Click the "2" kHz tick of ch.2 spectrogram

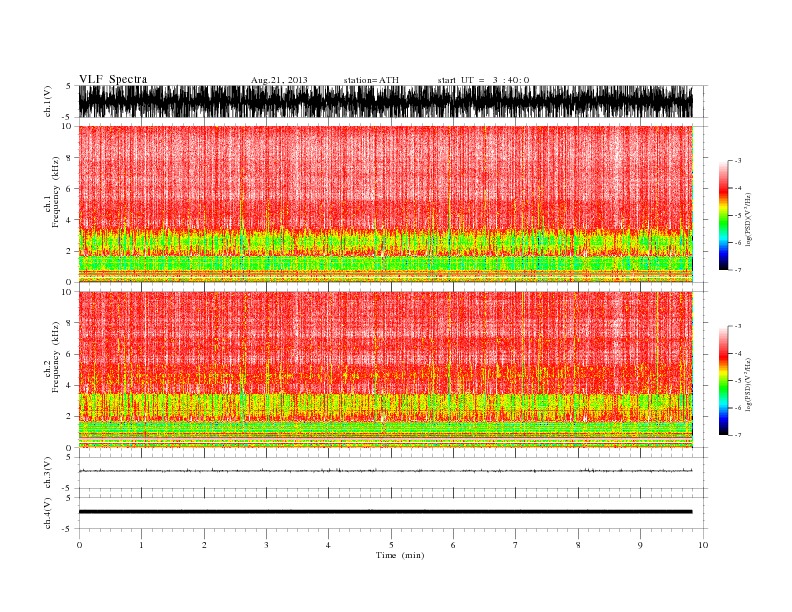point(69,417)
